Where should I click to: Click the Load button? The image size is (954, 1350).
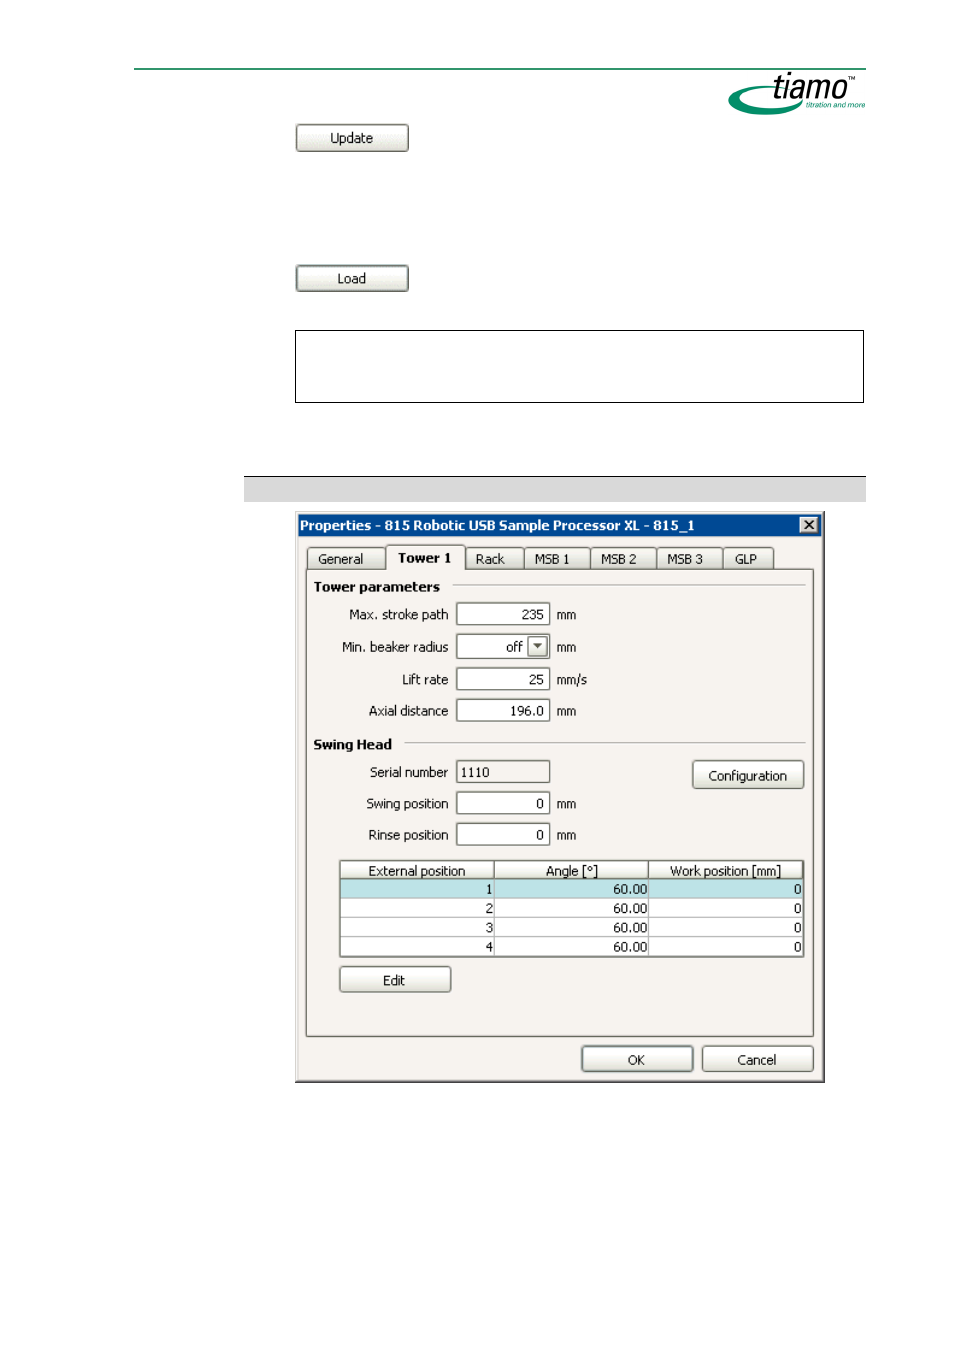[352, 278]
